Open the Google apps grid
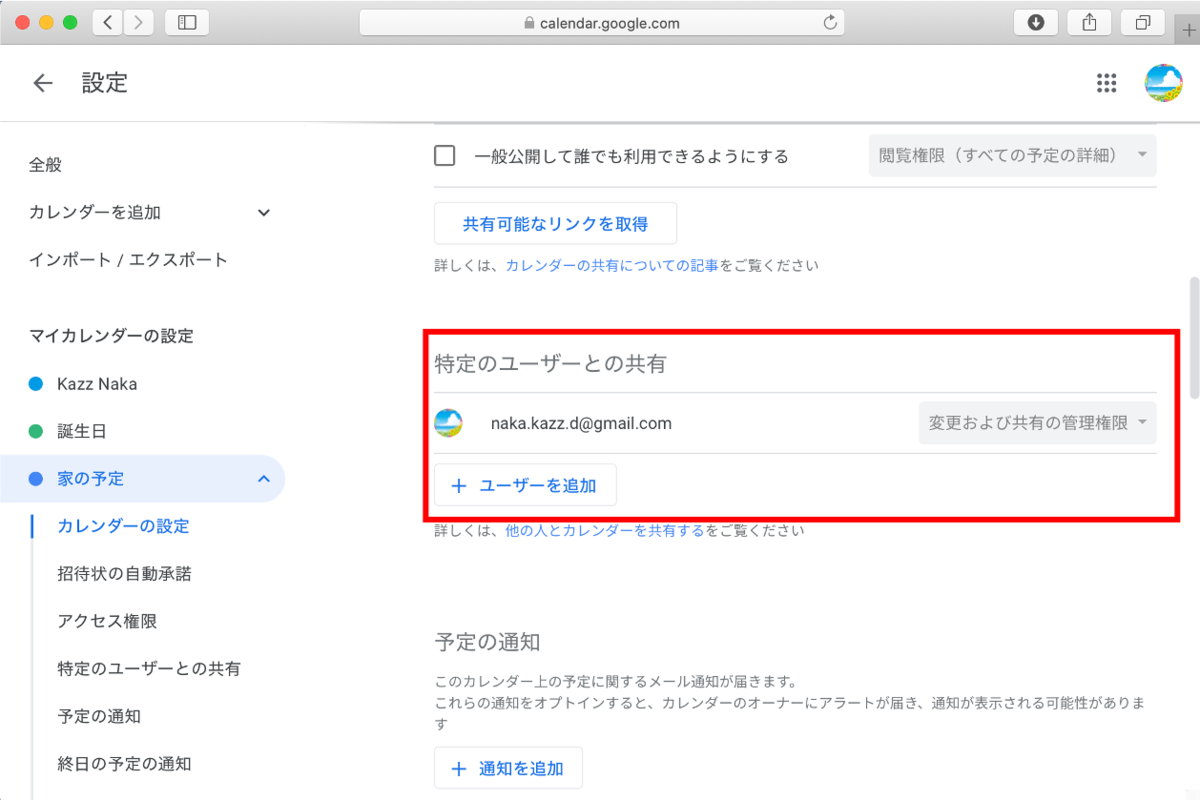 pos(1106,83)
